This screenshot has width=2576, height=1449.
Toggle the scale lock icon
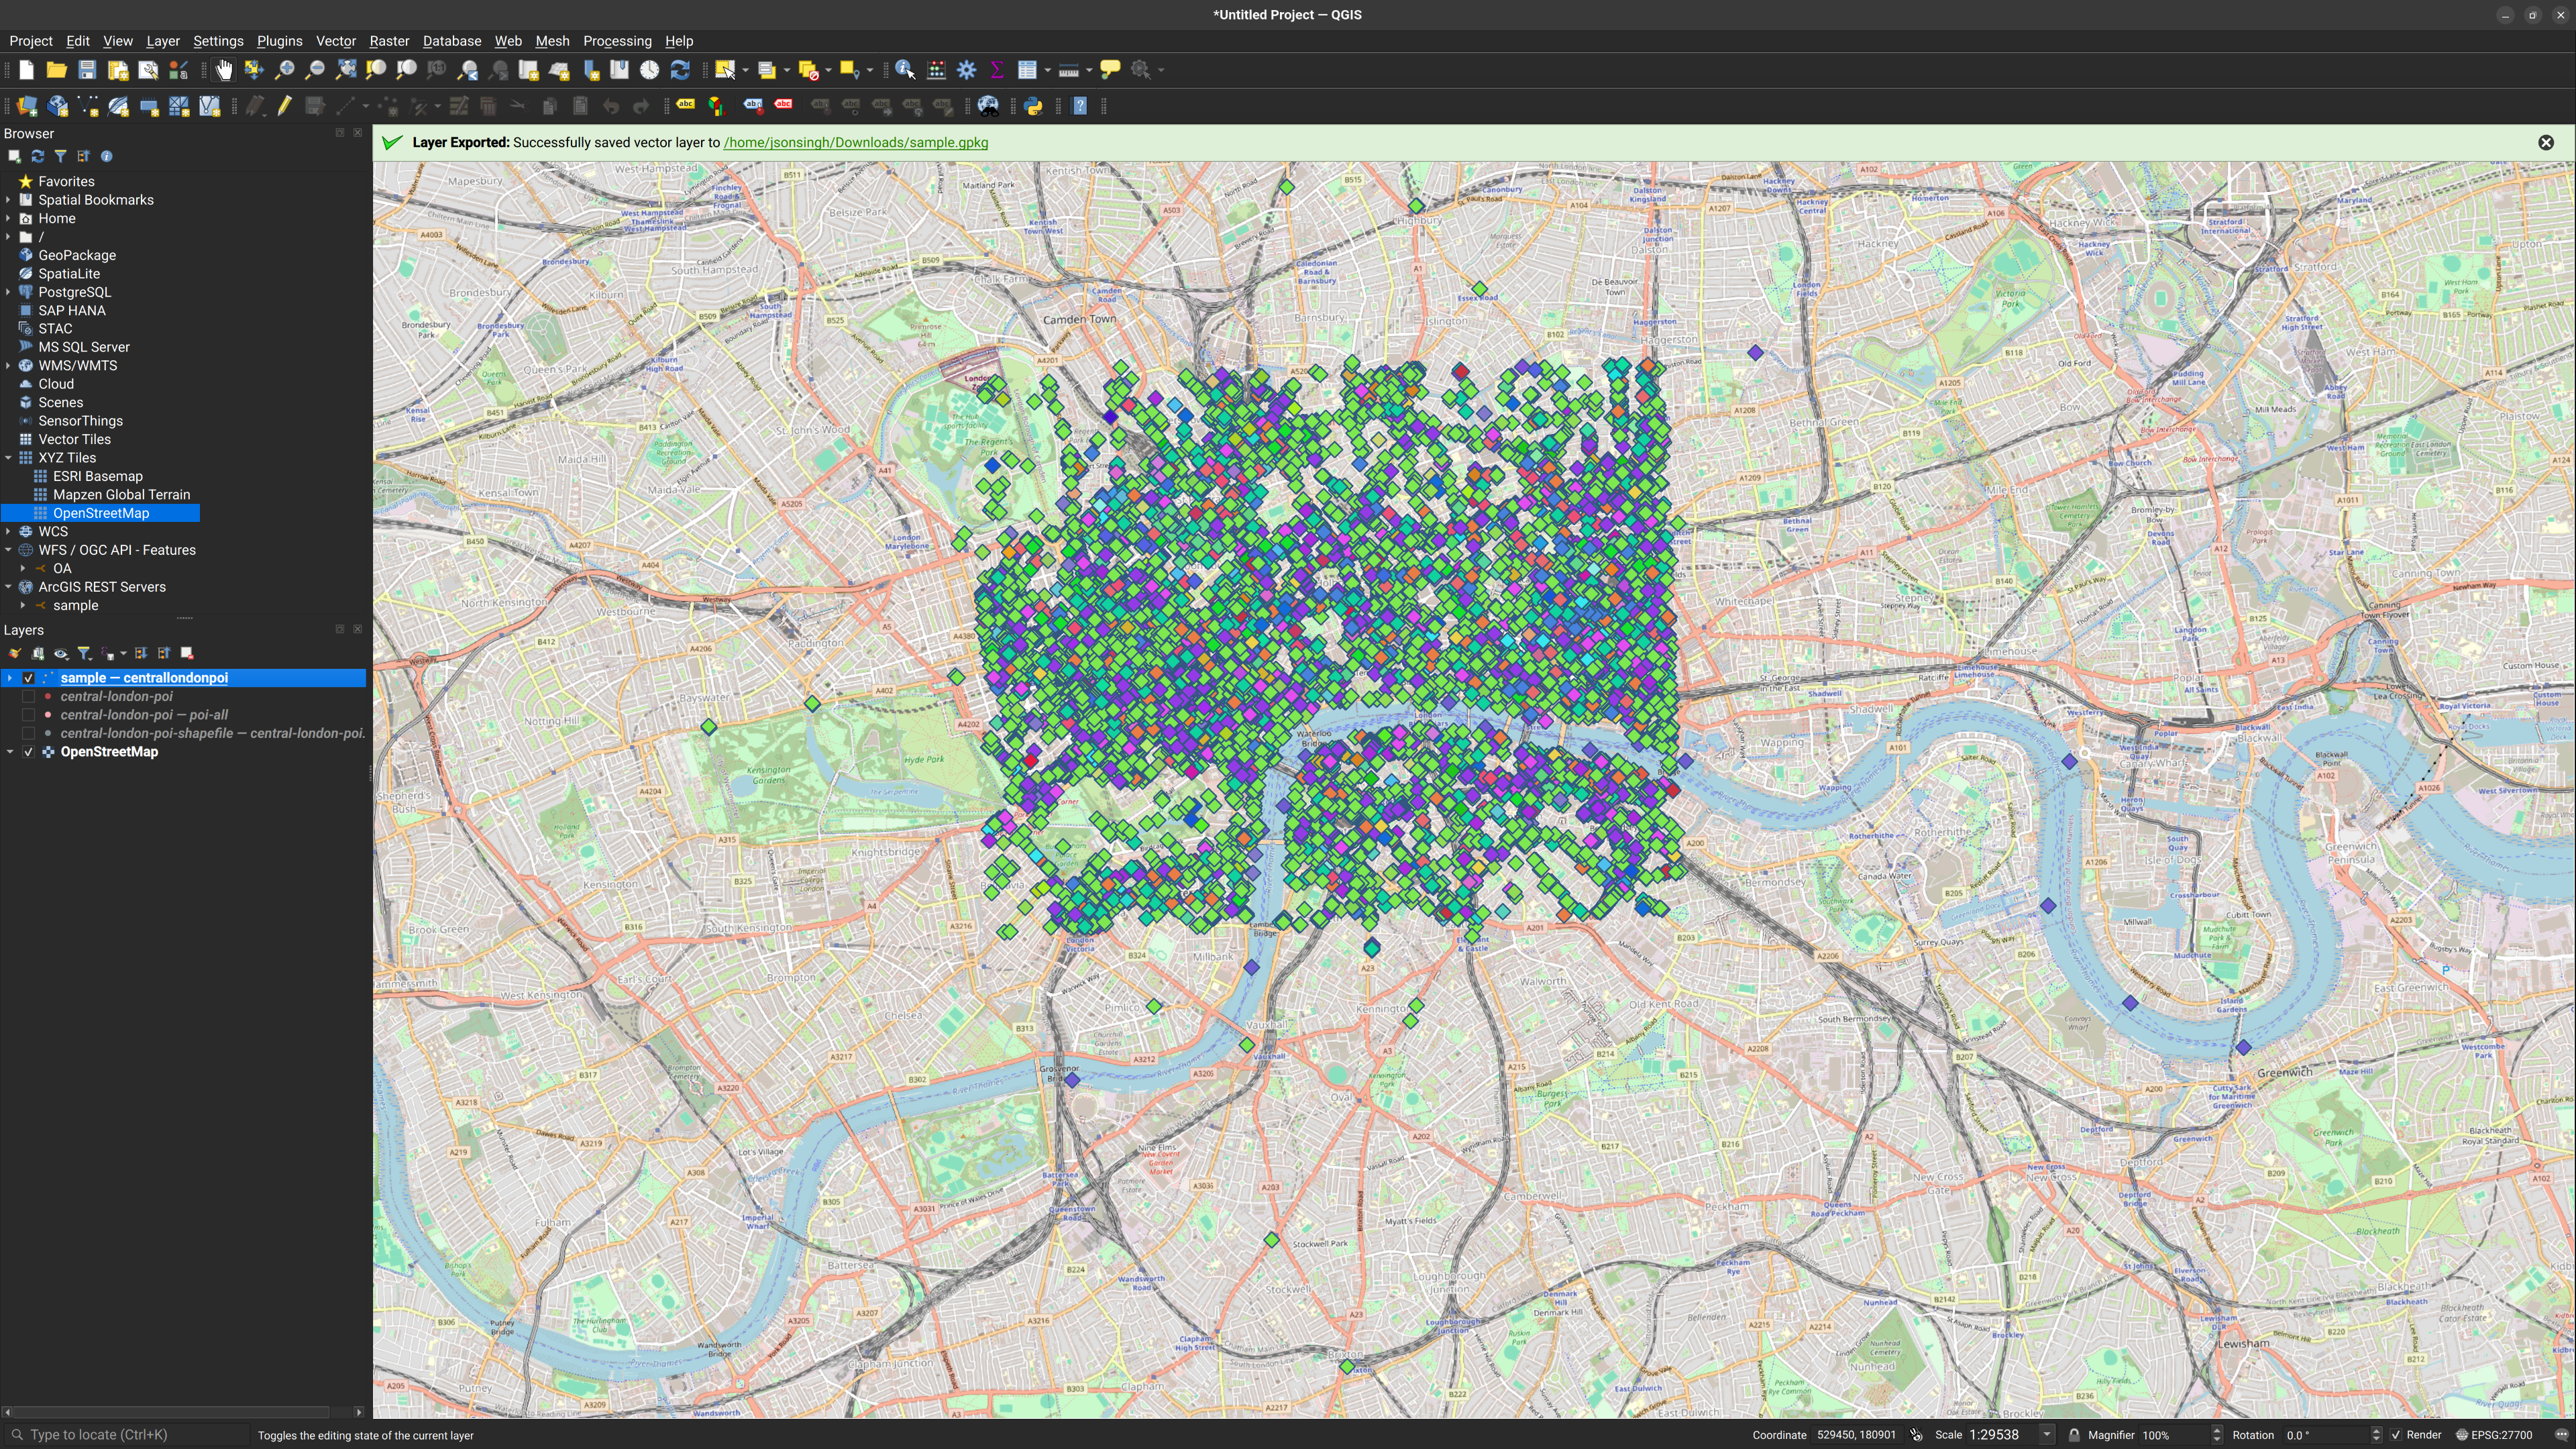tap(2074, 1435)
